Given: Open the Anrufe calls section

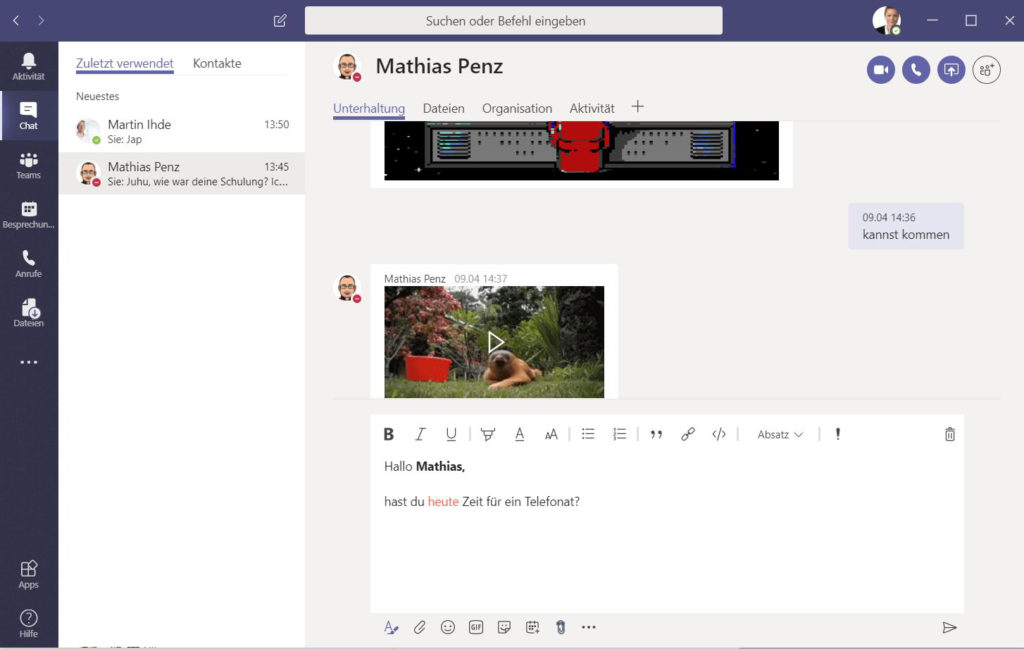Looking at the screenshot, I should pyautogui.click(x=29, y=264).
